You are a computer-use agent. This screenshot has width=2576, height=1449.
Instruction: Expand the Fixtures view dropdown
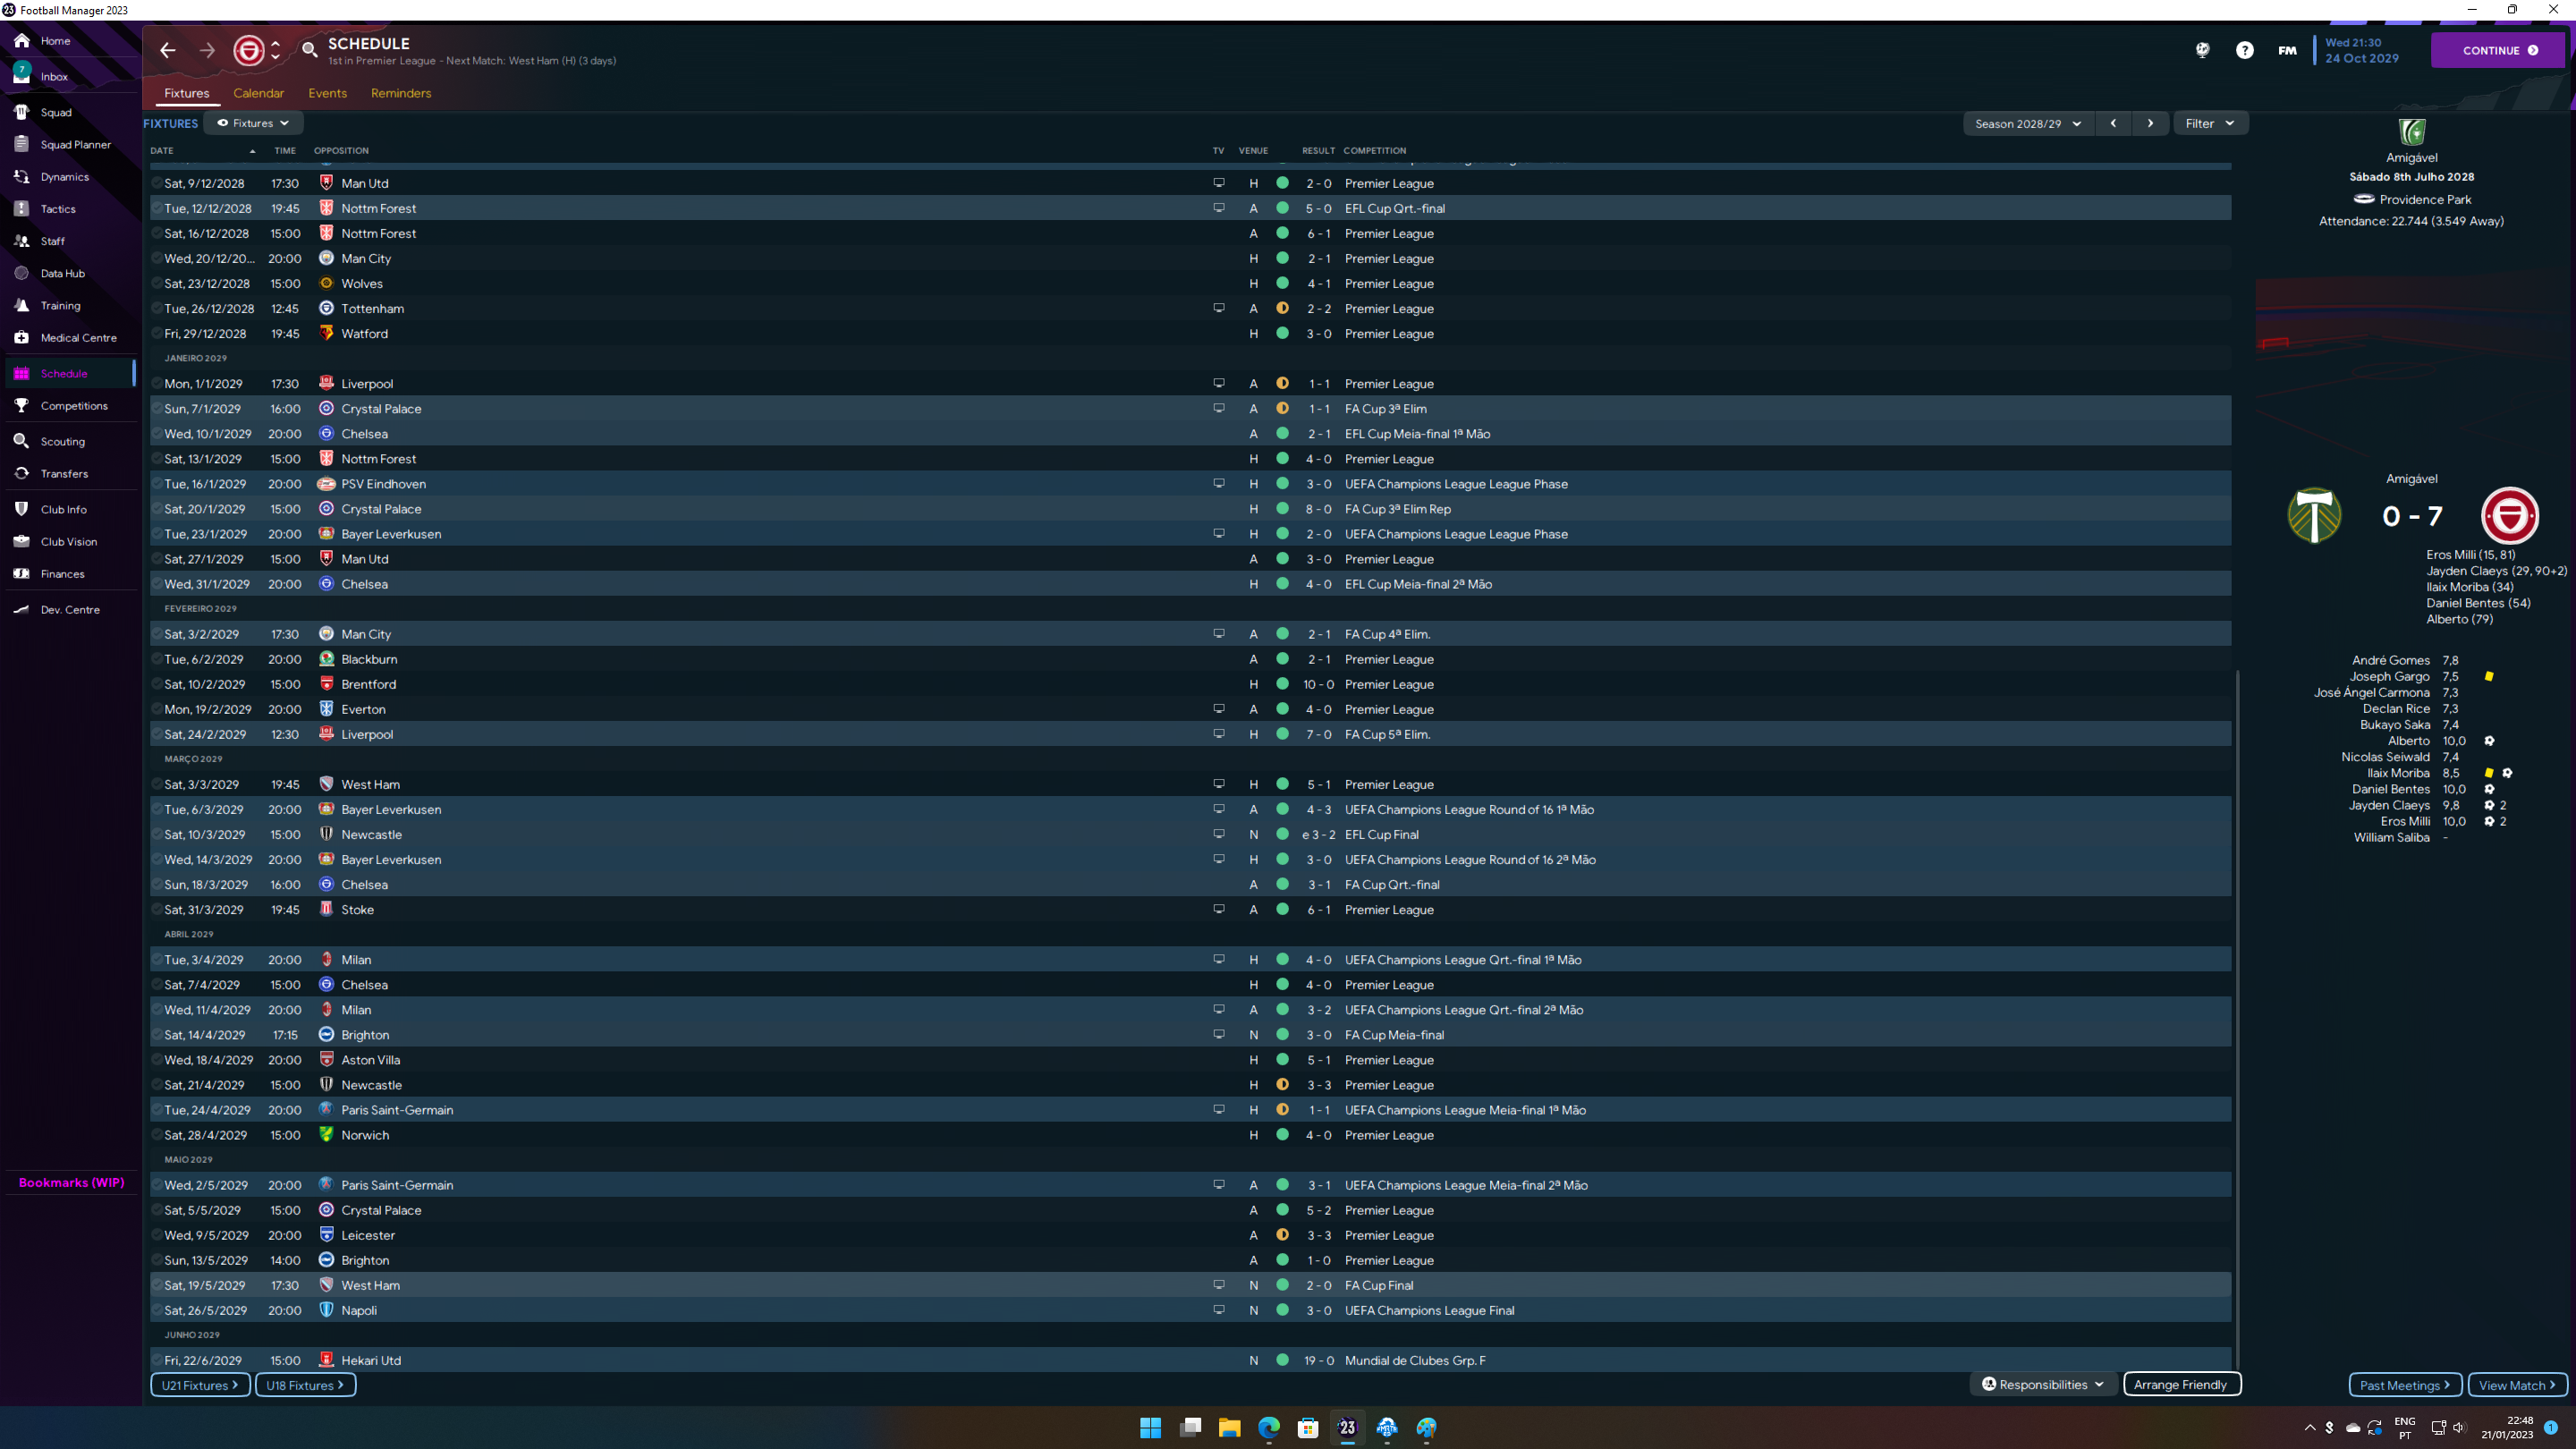point(253,123)
